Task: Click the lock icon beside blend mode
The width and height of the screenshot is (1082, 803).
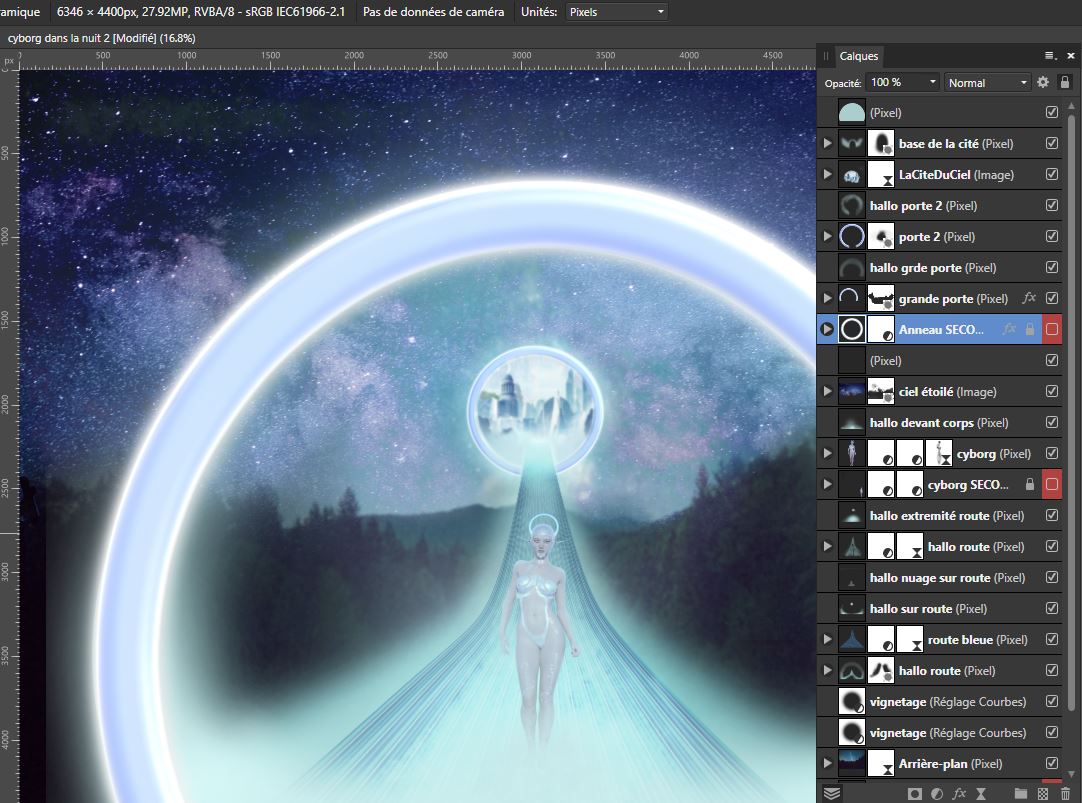Action: [1065, 82]
